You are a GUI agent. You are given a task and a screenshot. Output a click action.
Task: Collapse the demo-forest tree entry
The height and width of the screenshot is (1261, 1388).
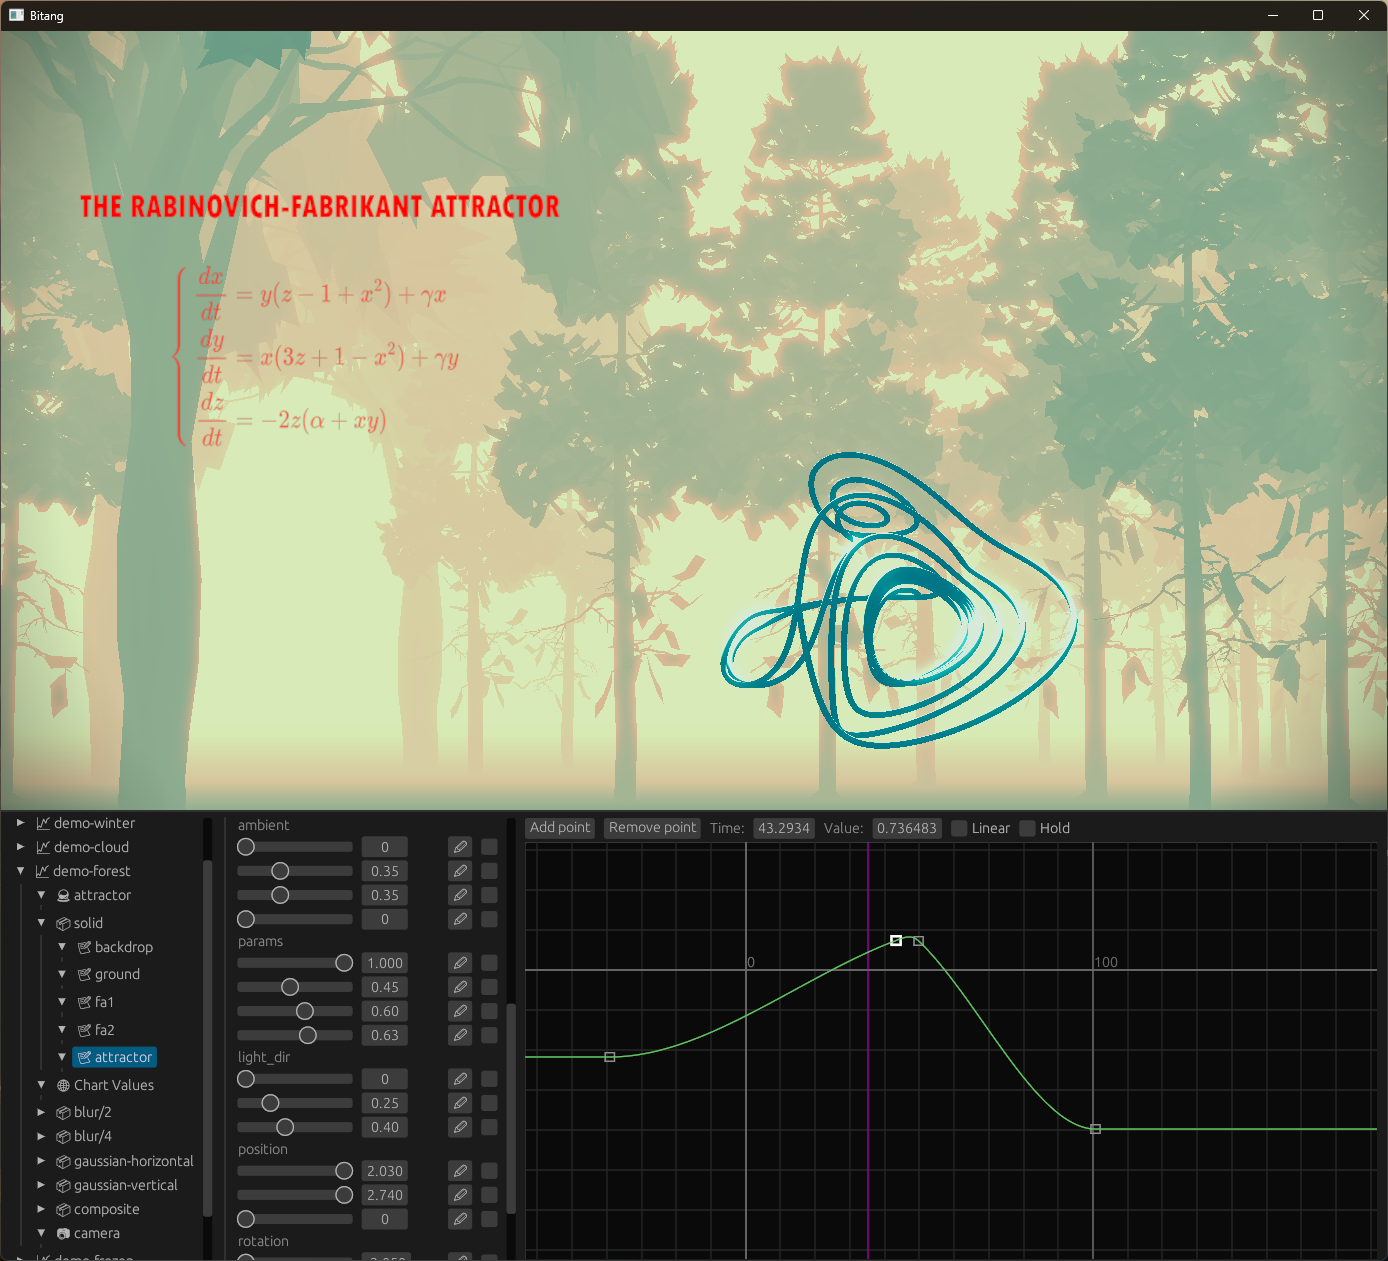pos(20,871)
